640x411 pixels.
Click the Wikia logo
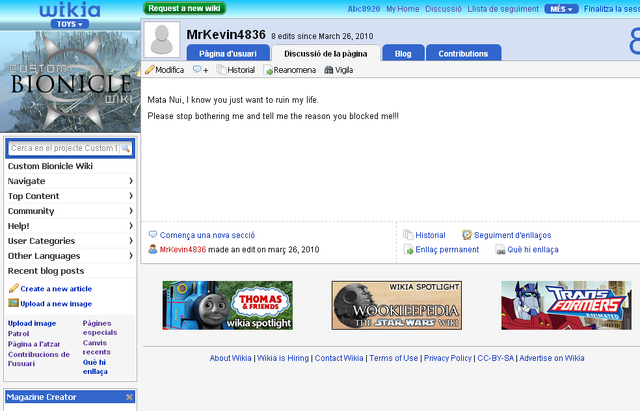70,10
